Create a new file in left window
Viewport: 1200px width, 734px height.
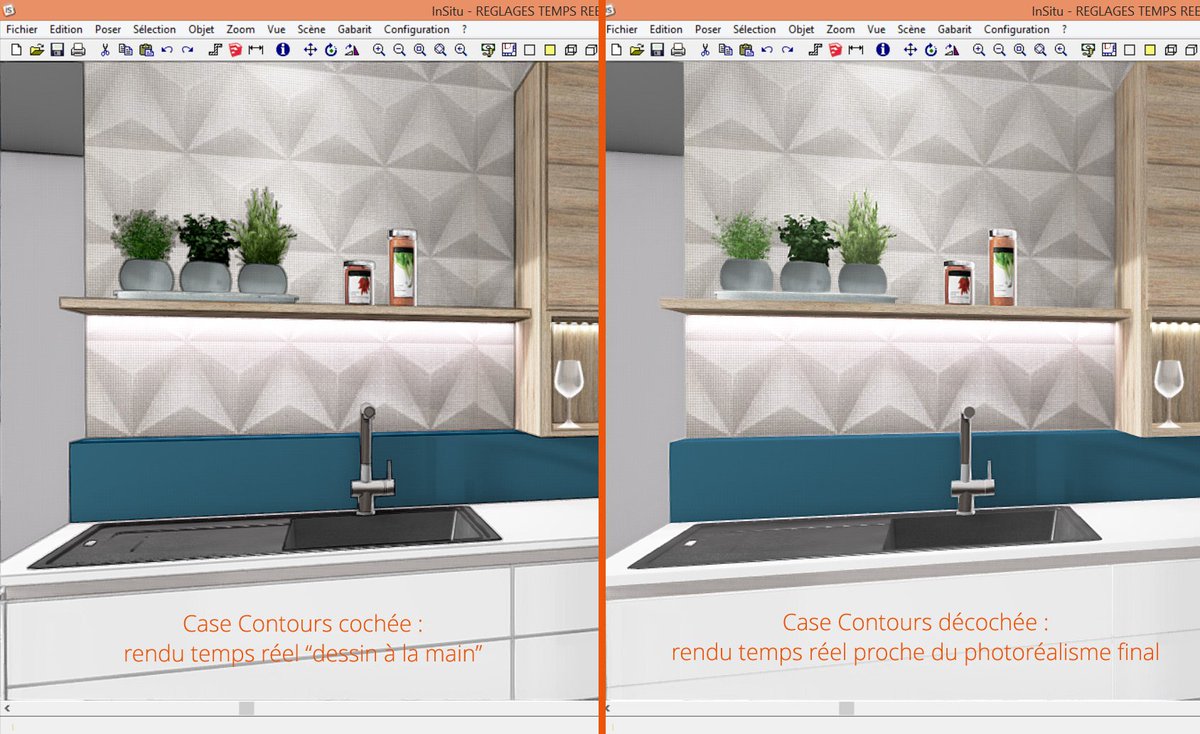14,49
